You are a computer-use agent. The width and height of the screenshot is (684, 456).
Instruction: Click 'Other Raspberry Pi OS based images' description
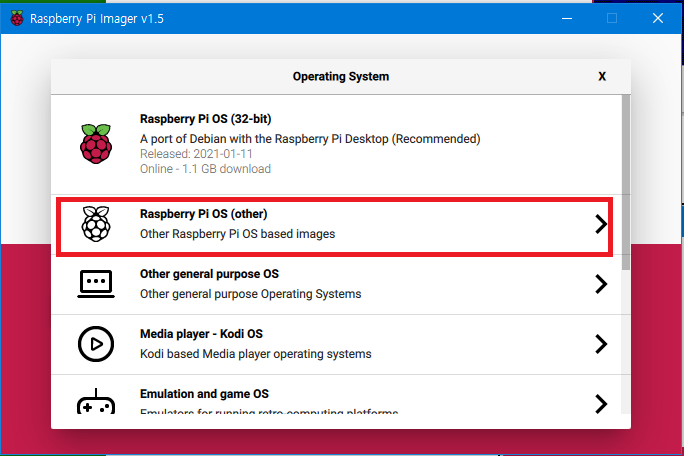pos(237,234)
